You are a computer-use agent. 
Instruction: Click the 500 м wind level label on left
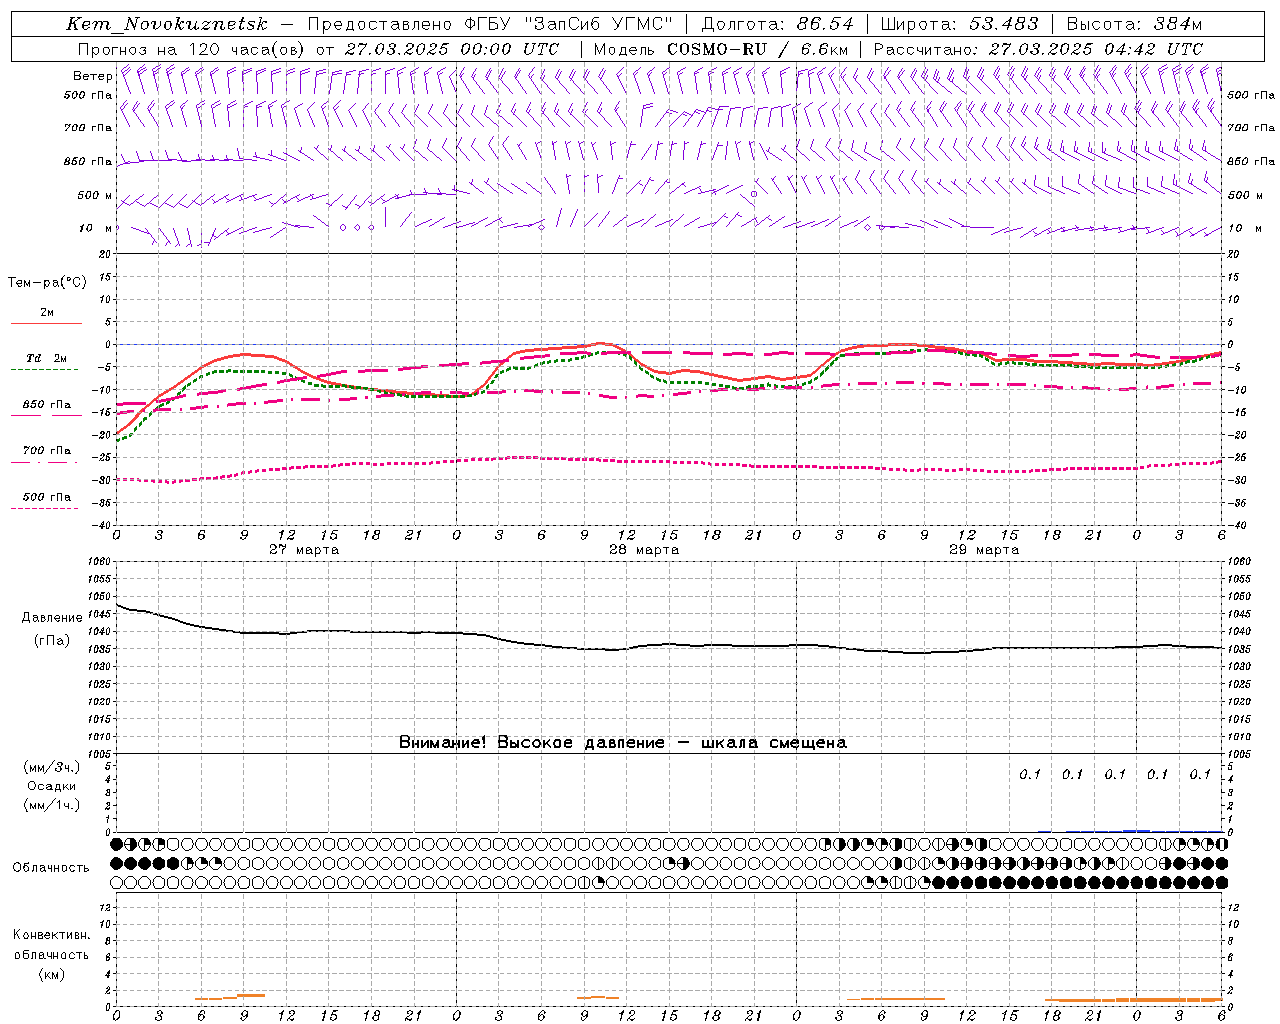(x=96, y=196)
